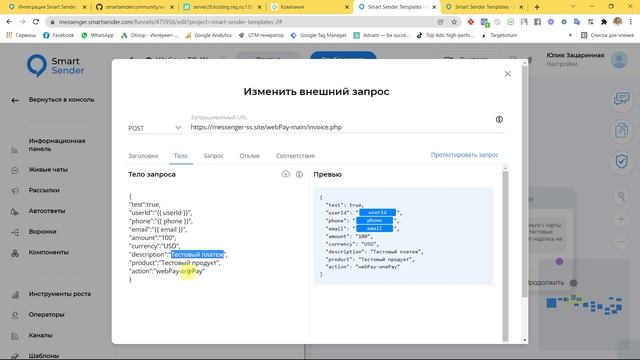Open Компоненты in sidebar

49,252
